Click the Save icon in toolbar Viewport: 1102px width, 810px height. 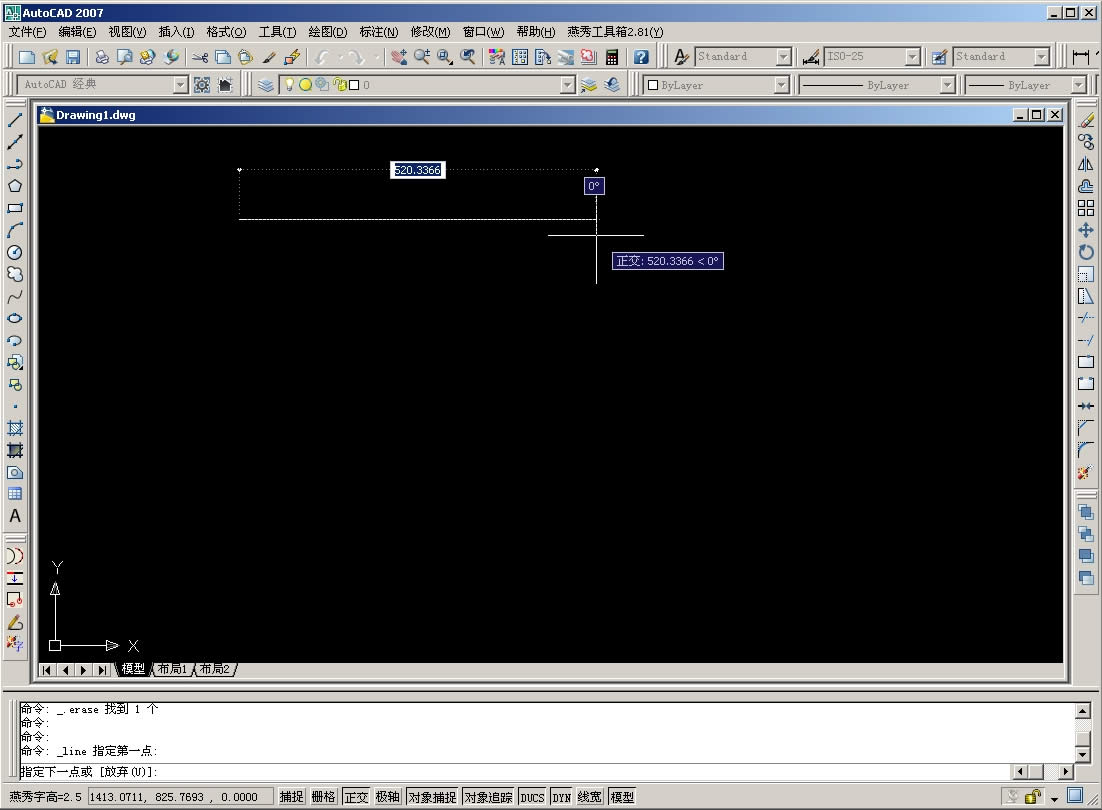(73, 57)
